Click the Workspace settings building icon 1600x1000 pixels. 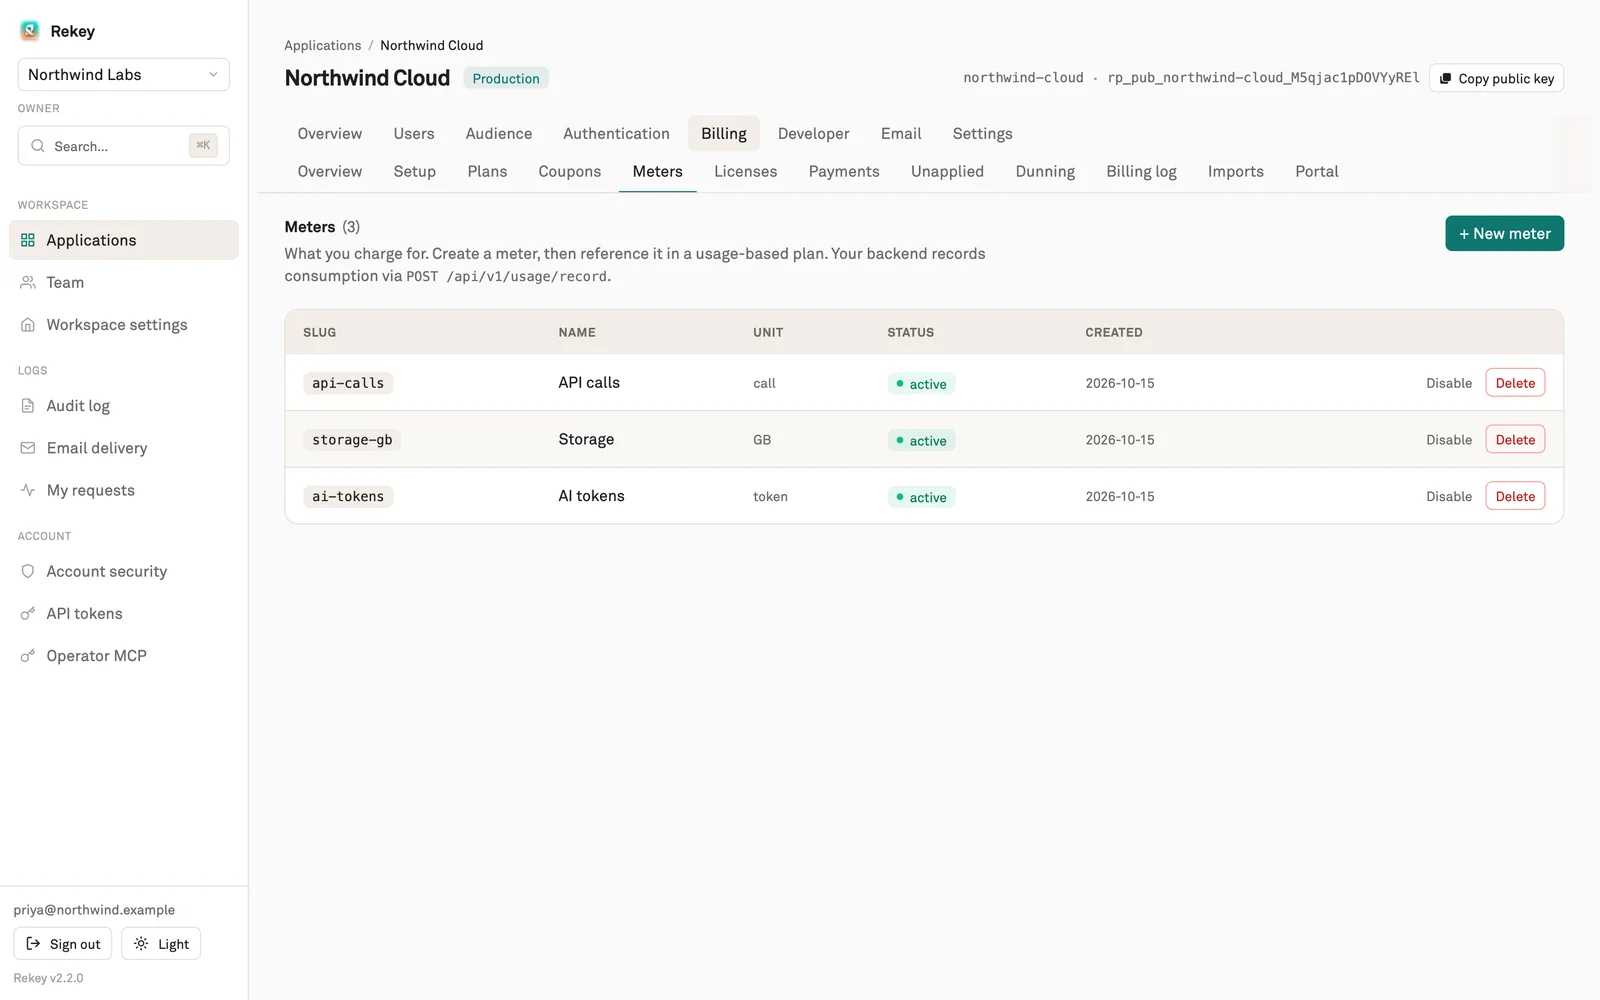(28, 325)
